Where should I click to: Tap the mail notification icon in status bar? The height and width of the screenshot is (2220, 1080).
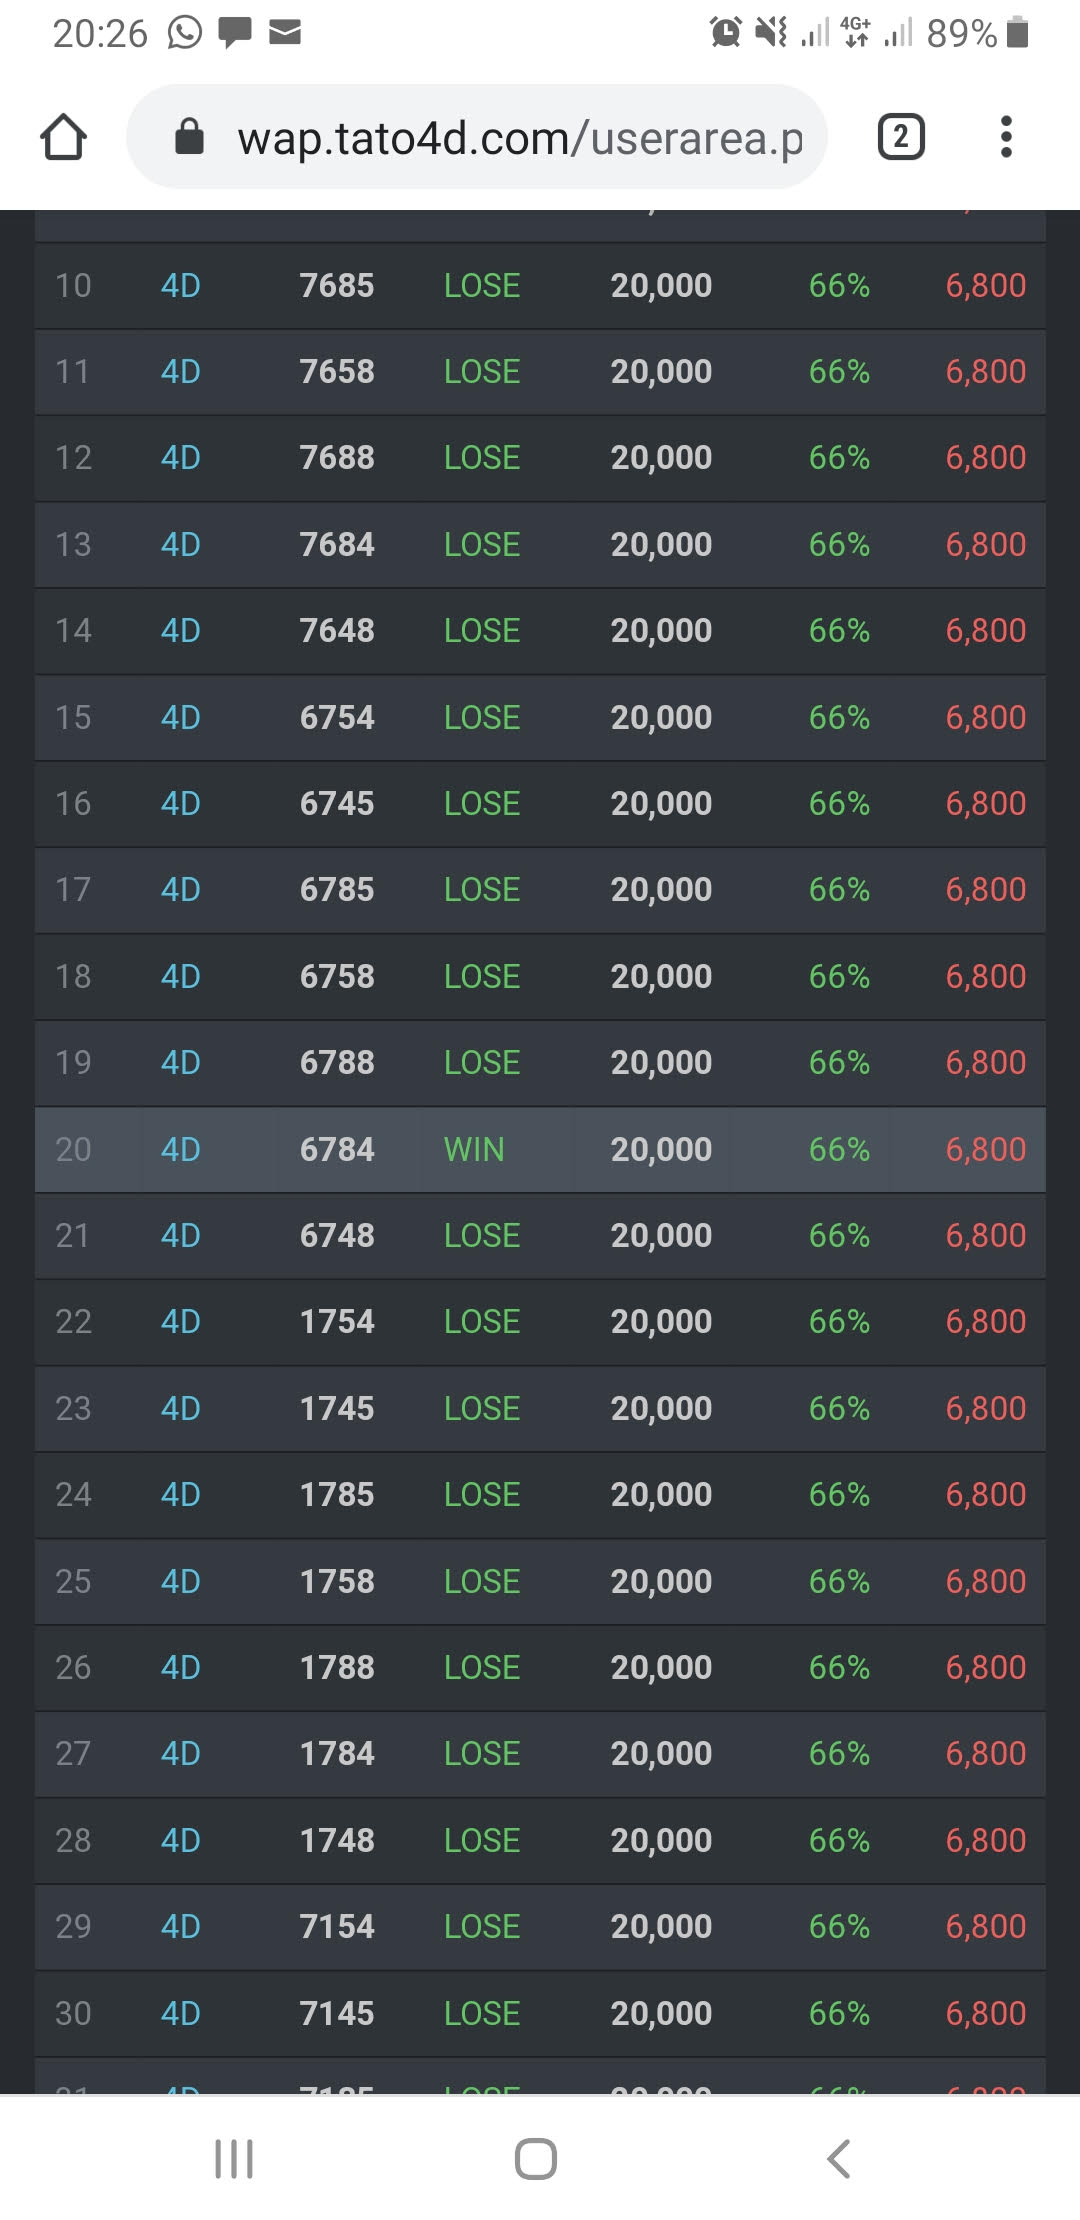[x=285, y=33]
